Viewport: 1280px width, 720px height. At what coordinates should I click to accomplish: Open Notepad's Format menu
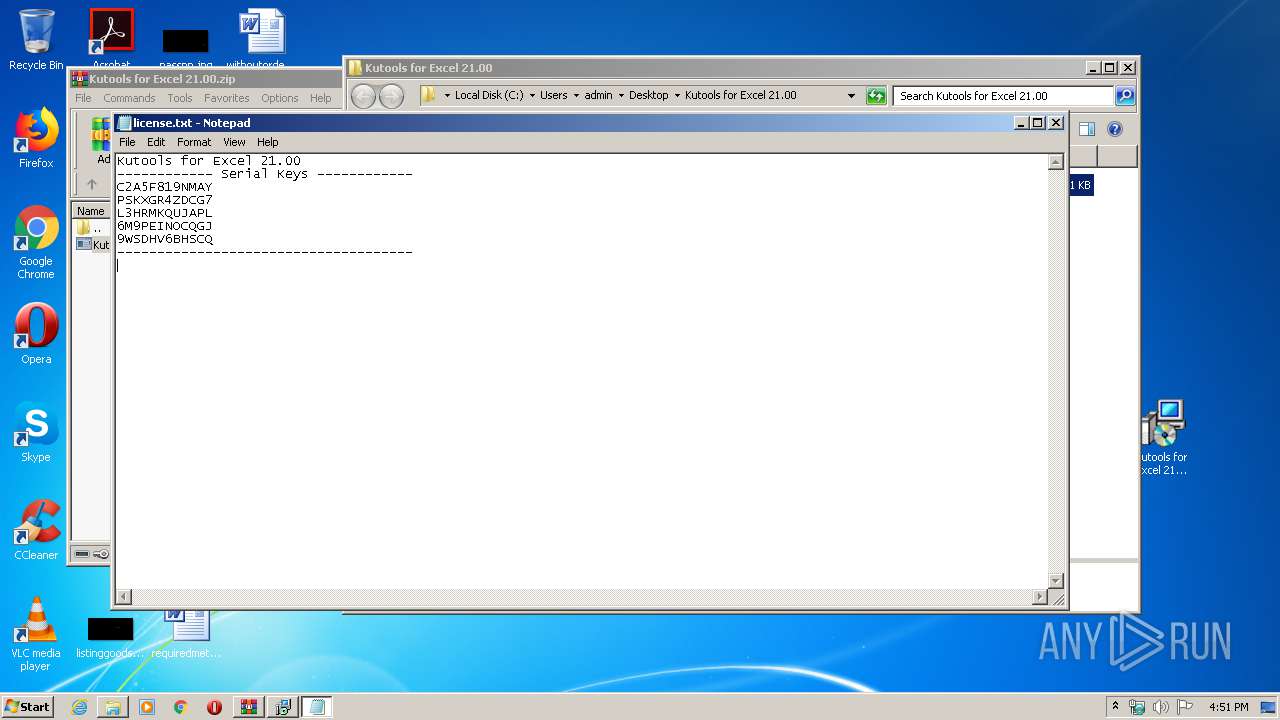[x=194, y=142]
